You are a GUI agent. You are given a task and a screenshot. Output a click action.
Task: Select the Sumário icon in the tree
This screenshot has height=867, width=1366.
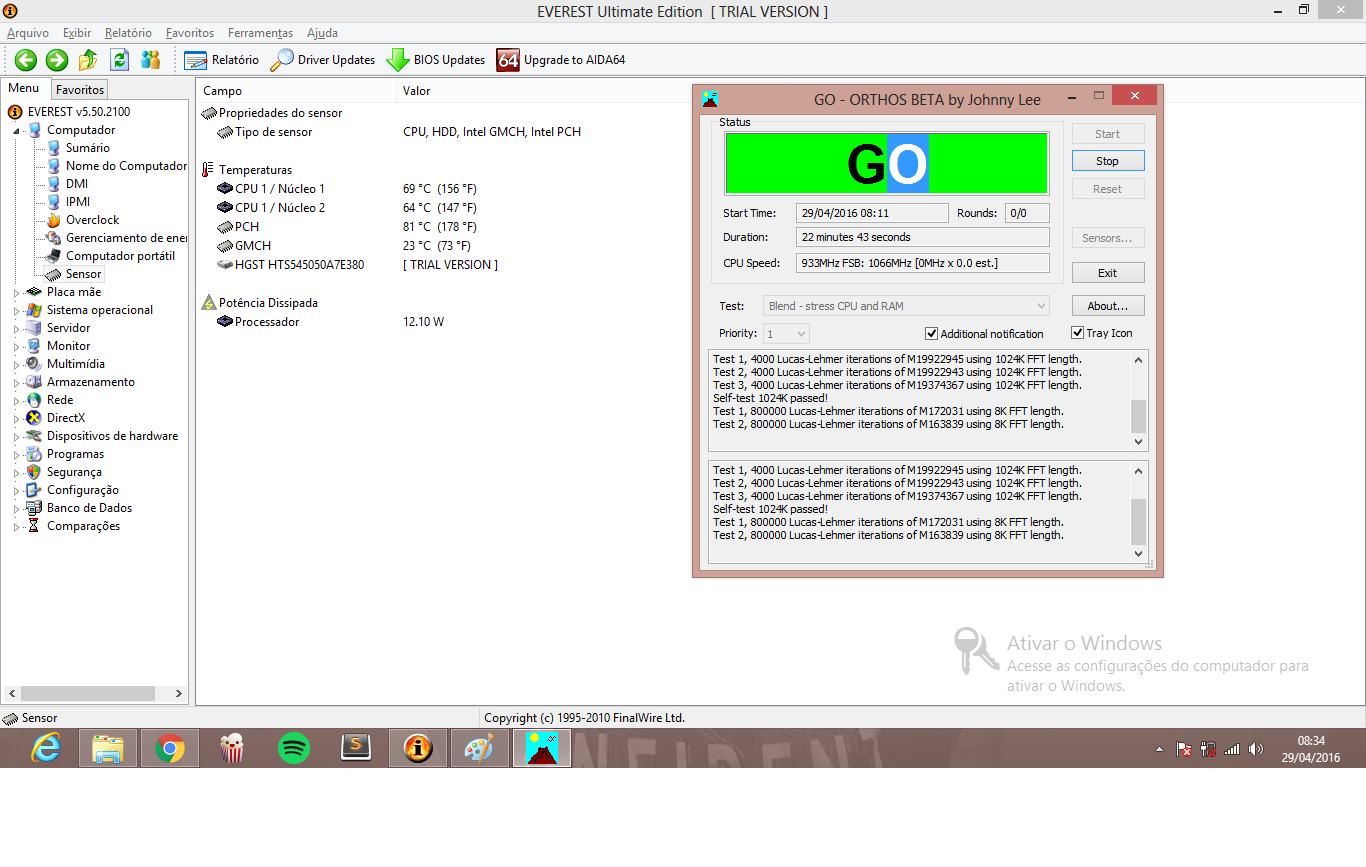[54, 148]
